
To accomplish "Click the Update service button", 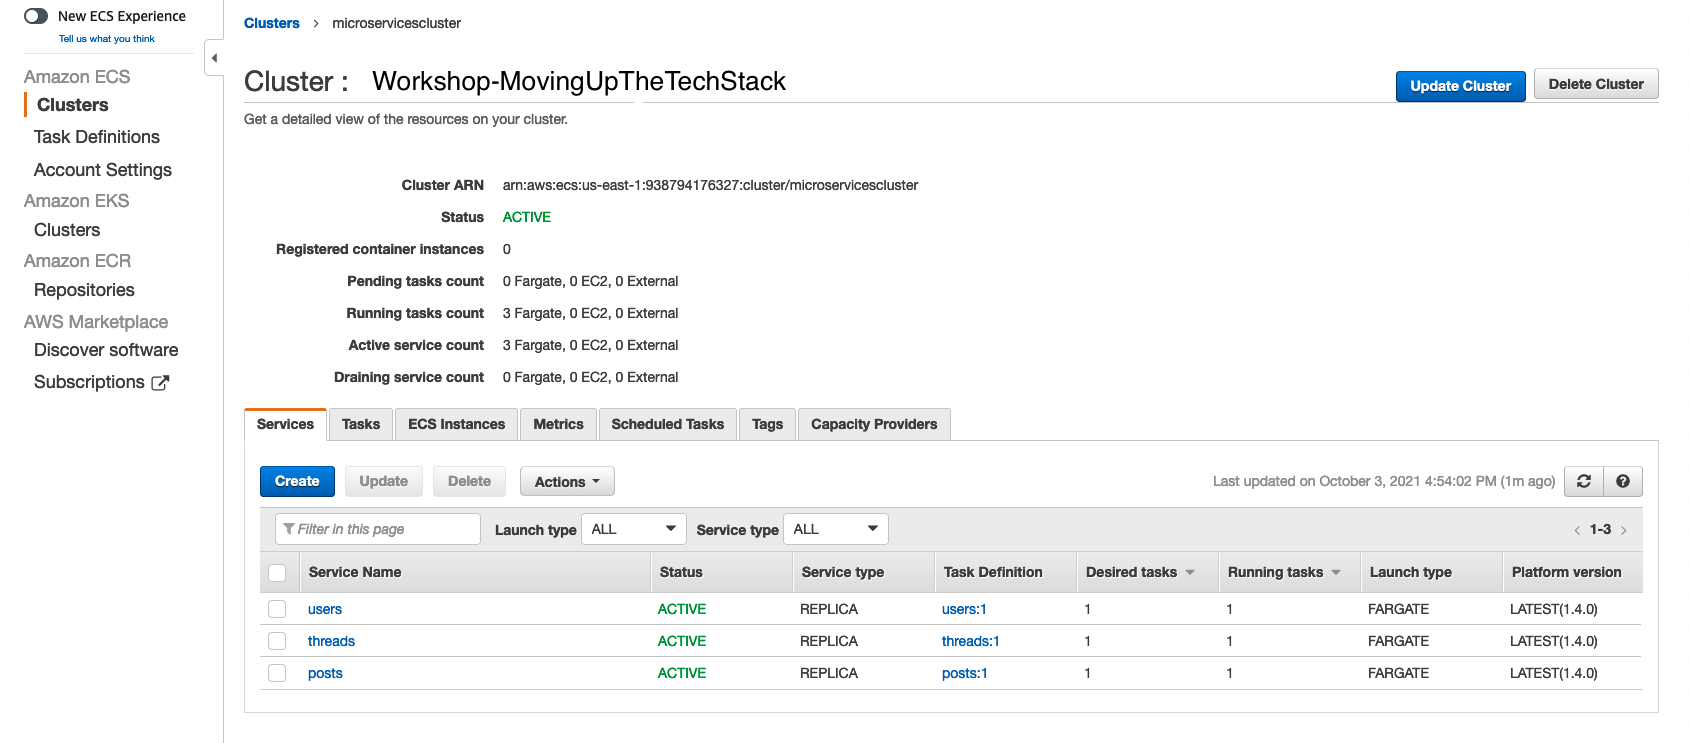I will 384,481.
